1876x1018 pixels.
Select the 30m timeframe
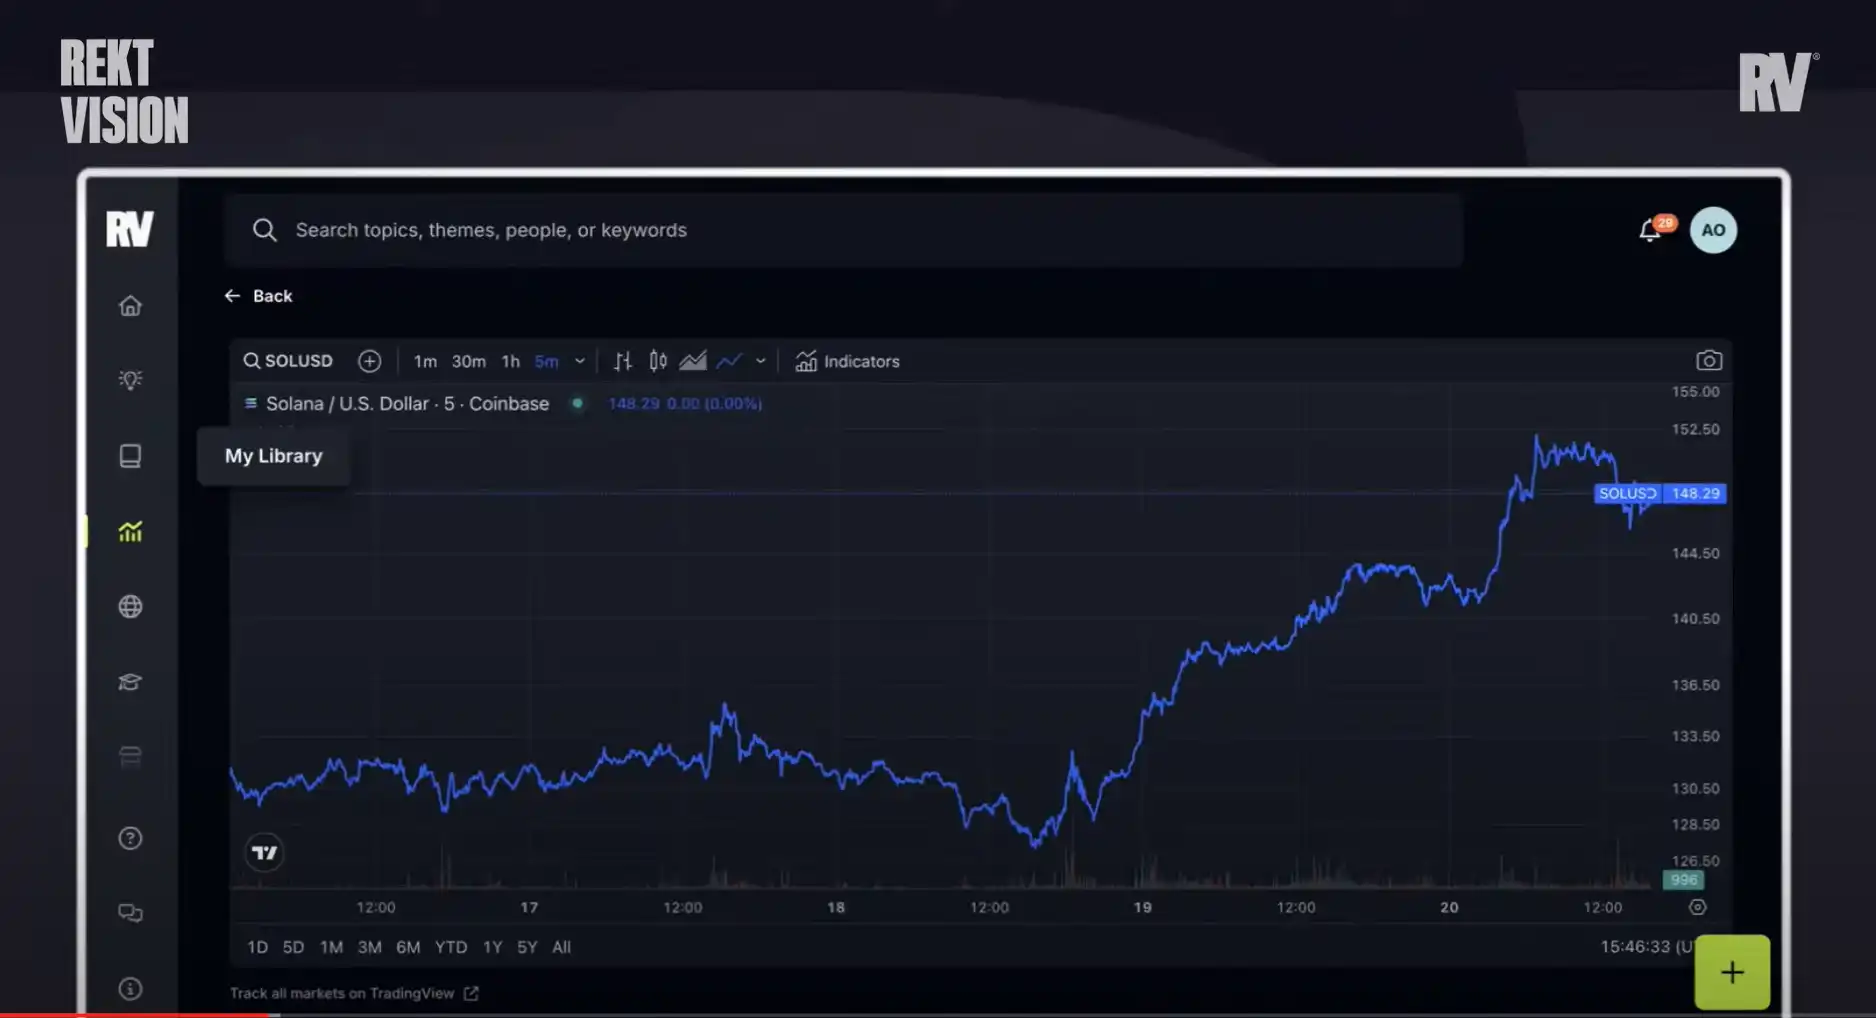[x=468, y=361]
